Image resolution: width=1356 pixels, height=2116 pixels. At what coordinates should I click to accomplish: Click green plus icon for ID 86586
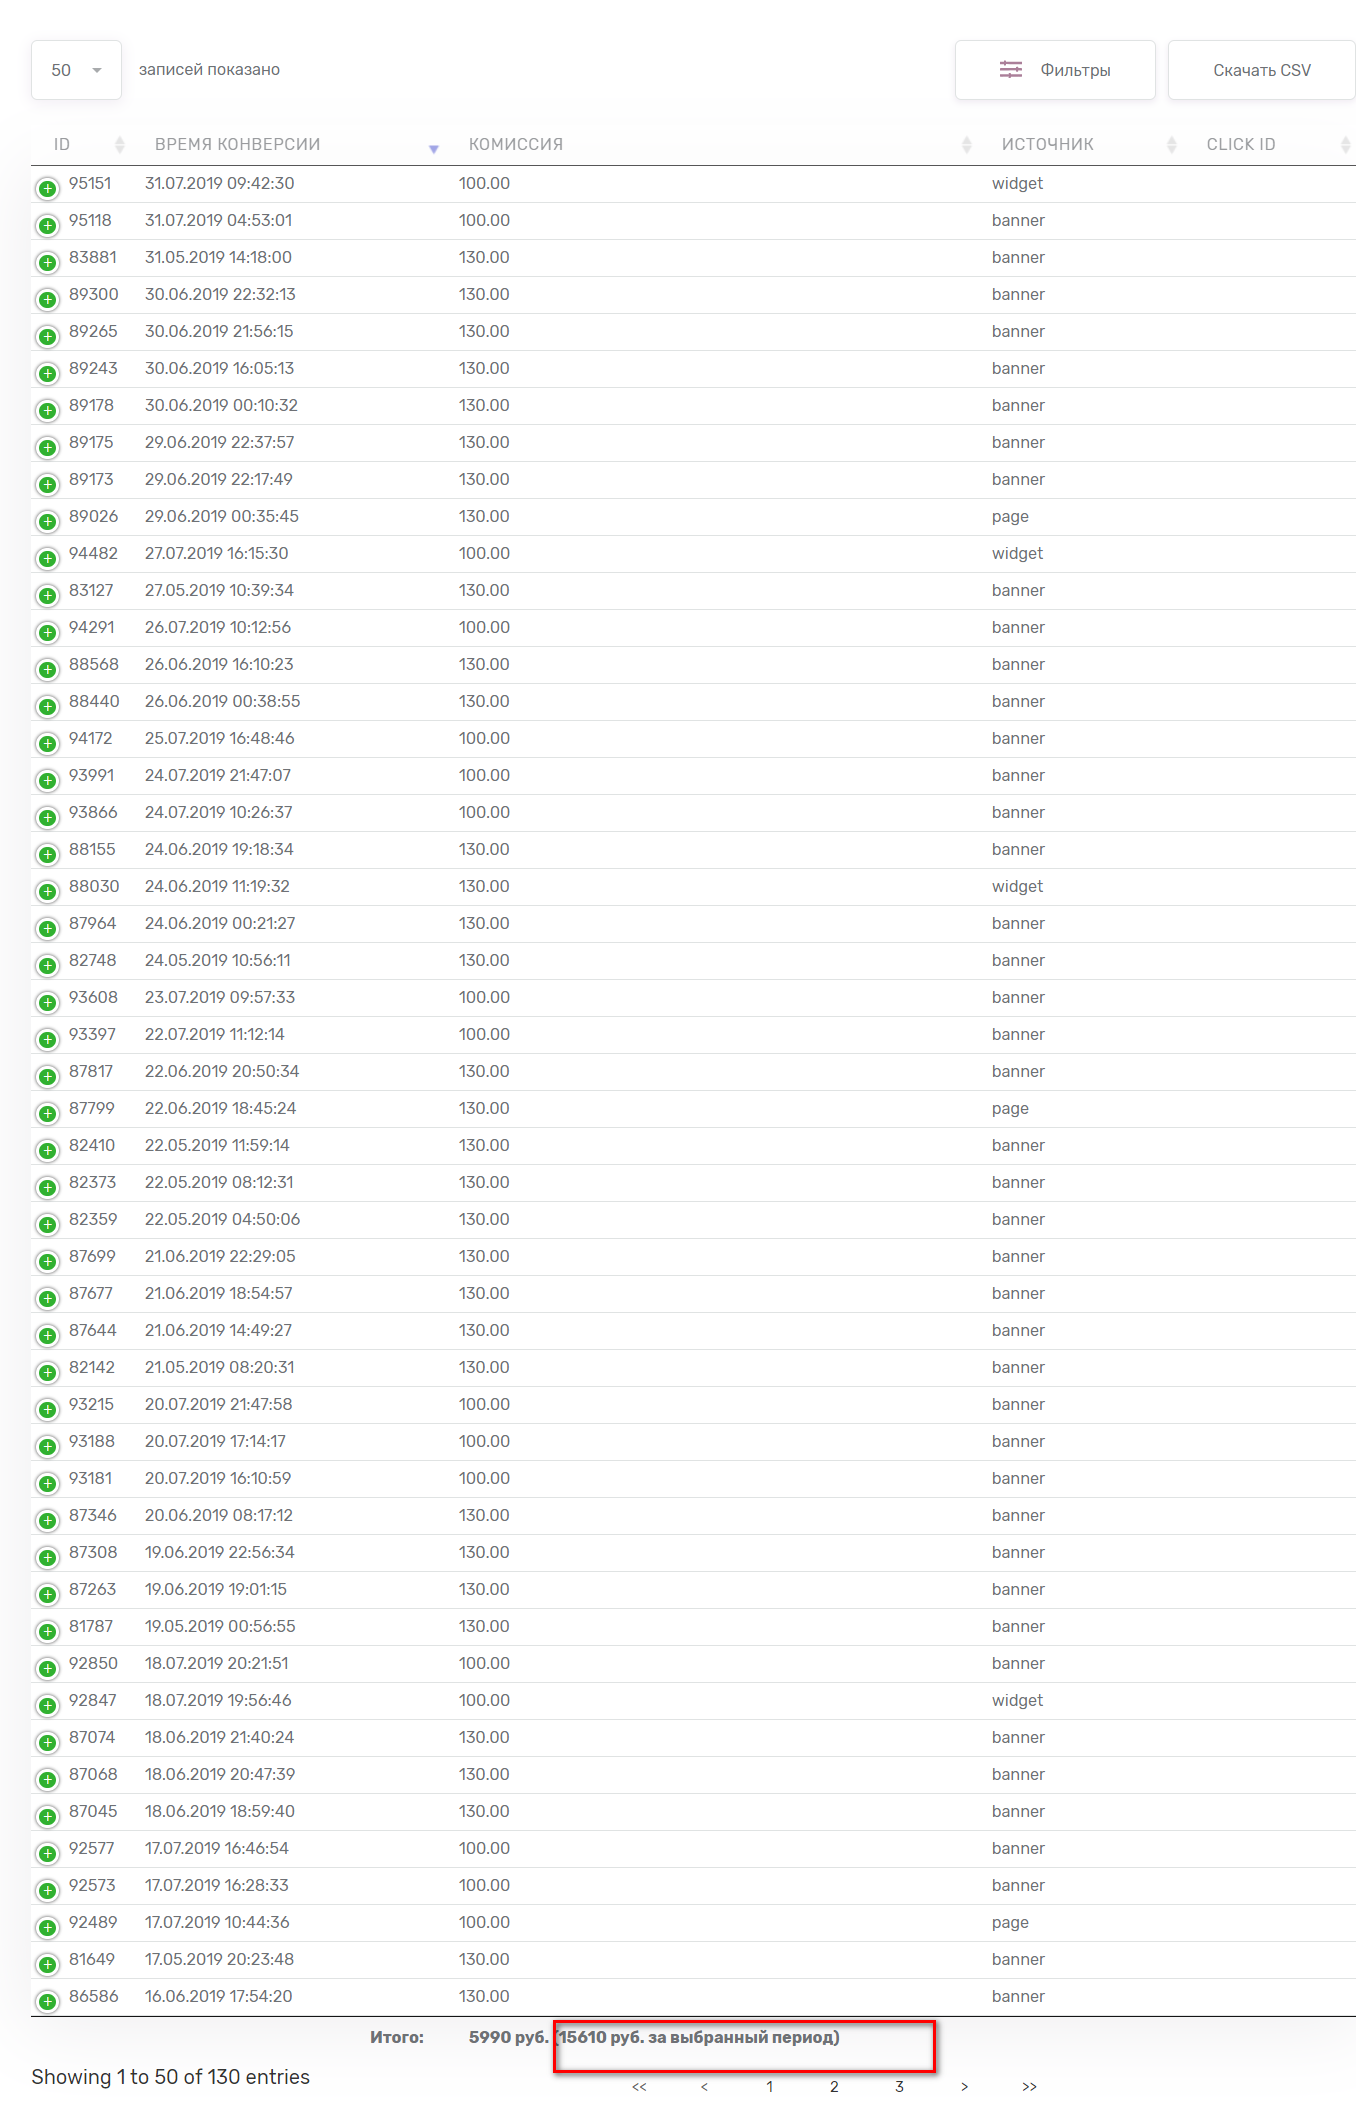(47, 2001)
